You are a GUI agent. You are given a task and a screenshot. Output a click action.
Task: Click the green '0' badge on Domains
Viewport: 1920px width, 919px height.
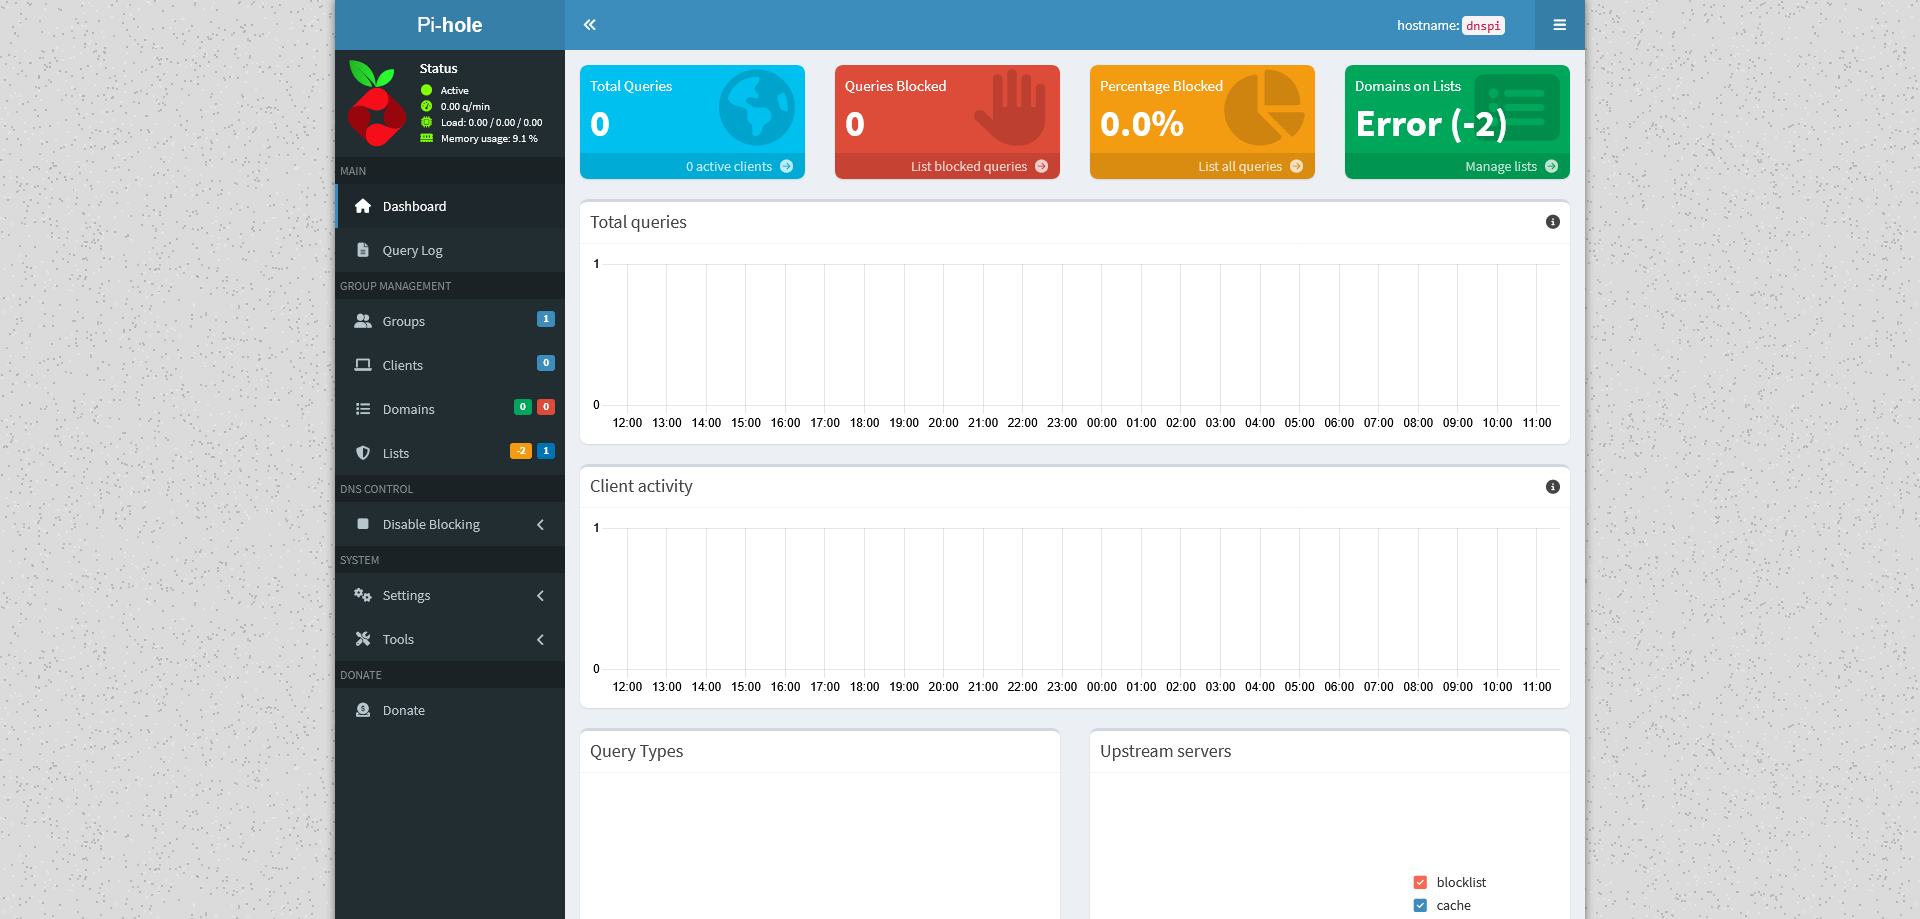(523, 407)
